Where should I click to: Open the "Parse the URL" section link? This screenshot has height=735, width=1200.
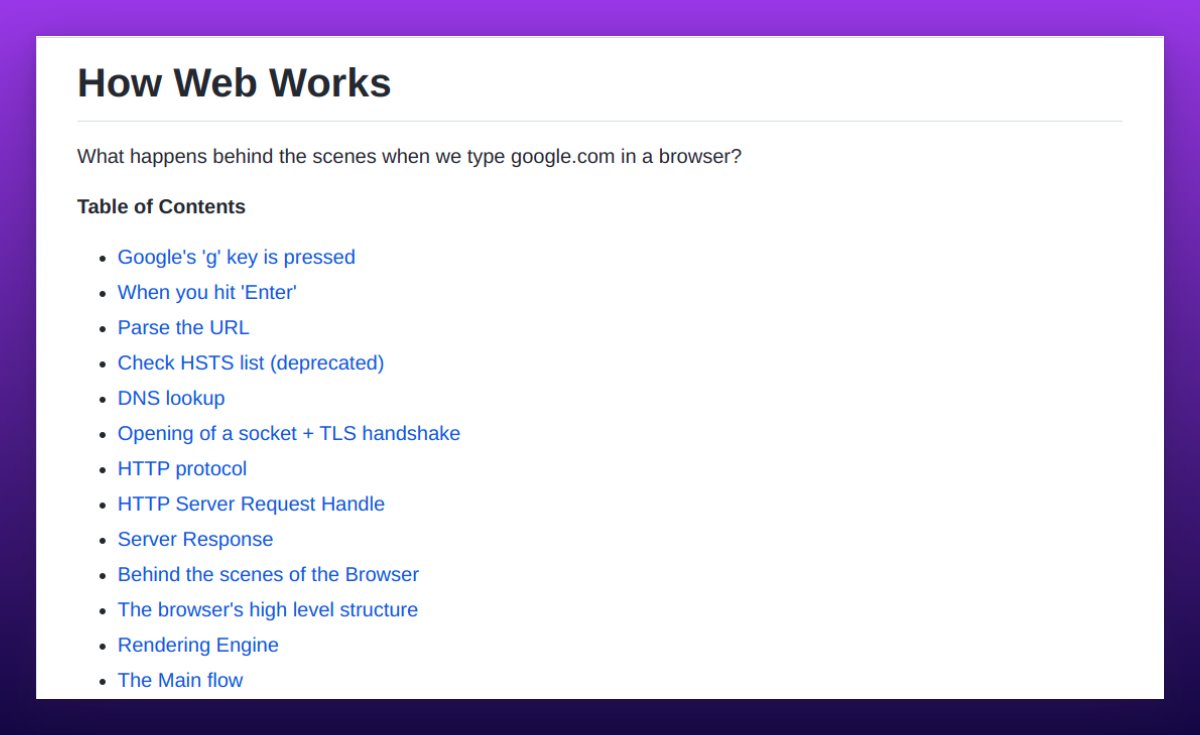pos(183,327)
